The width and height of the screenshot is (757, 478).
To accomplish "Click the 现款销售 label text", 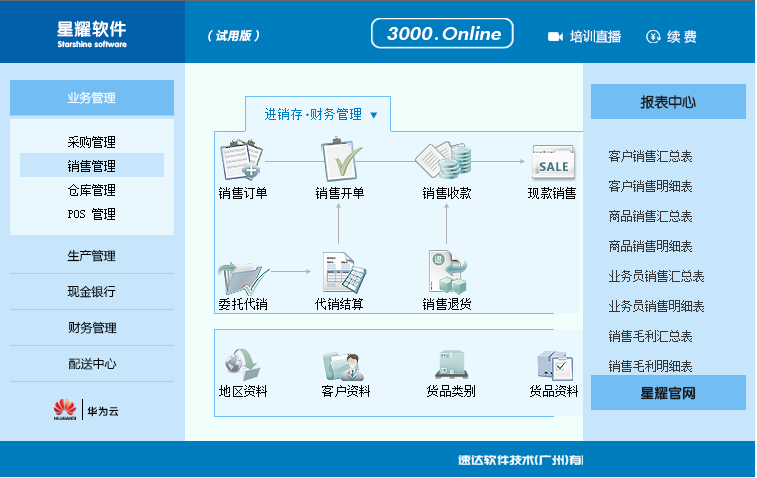I will coord(552,193).
